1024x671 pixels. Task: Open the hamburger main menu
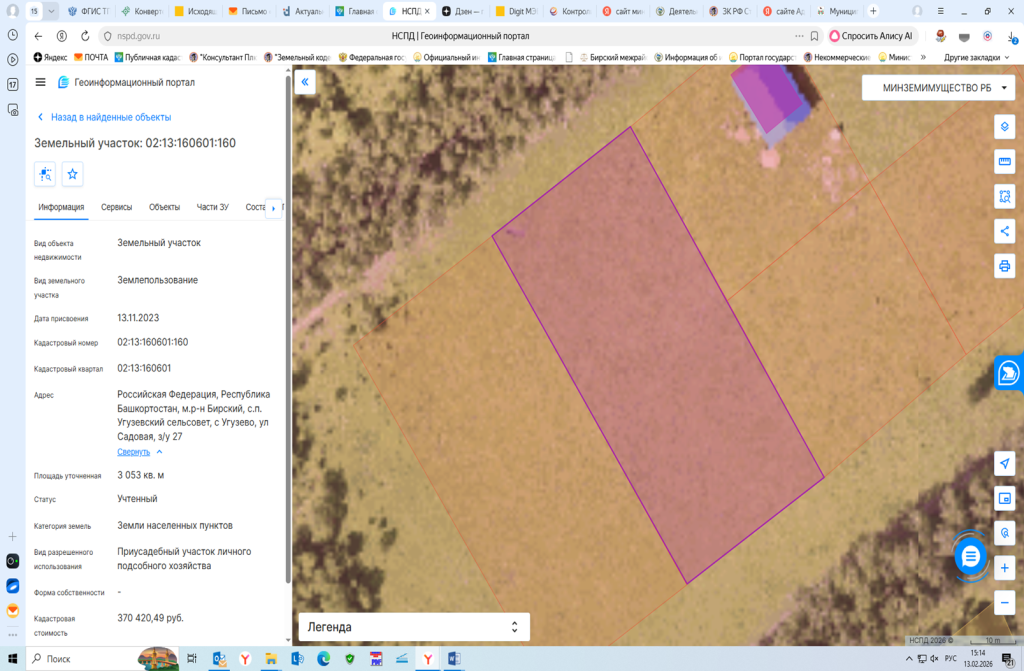click(40, 82)
